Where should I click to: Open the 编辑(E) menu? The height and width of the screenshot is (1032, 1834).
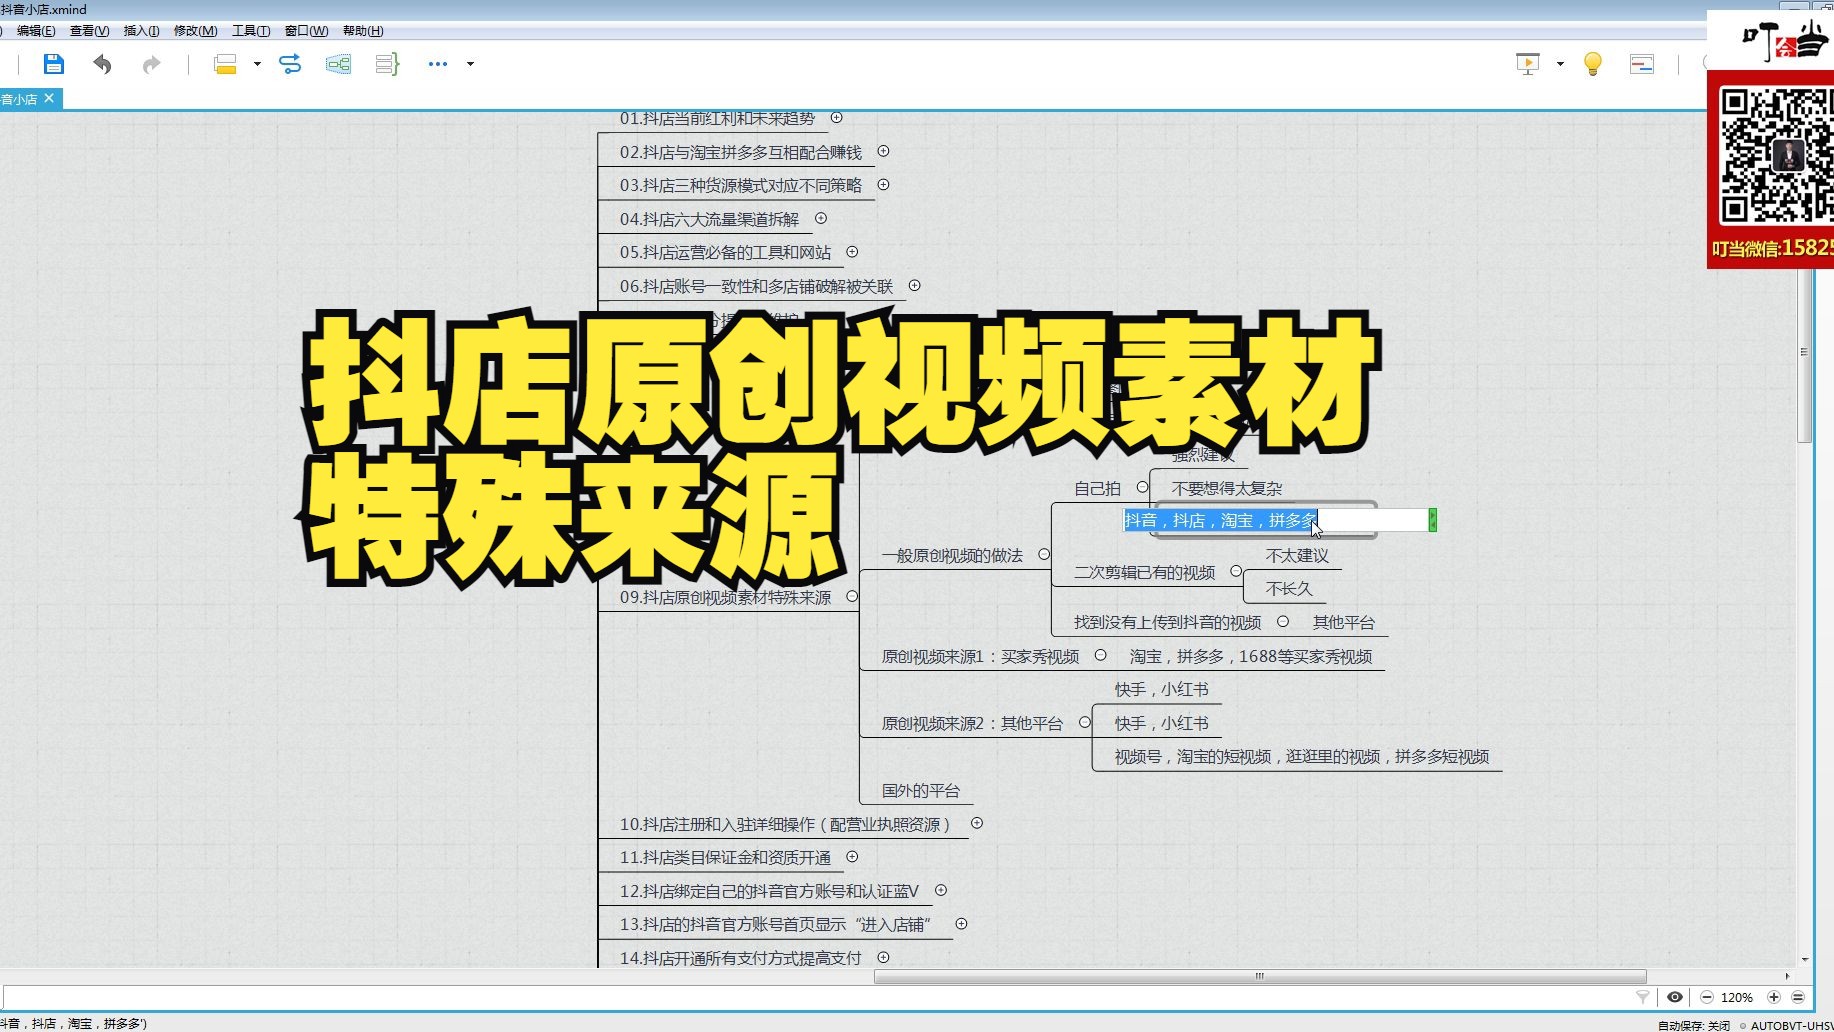tap(36, 31)
